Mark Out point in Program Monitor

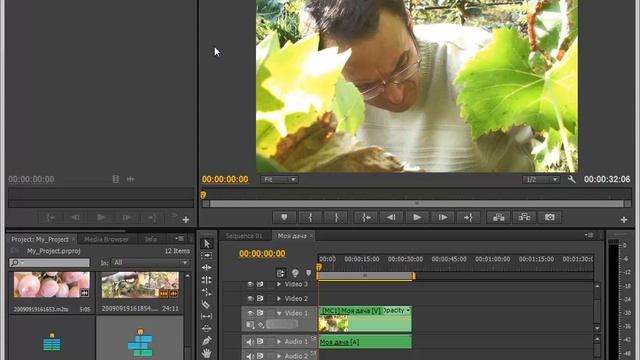(x=336, y=218)
